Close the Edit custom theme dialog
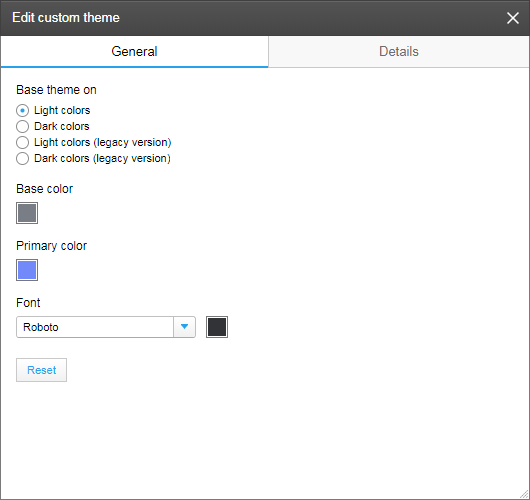Viewport: 530px width, 500px height. (512, 18)
